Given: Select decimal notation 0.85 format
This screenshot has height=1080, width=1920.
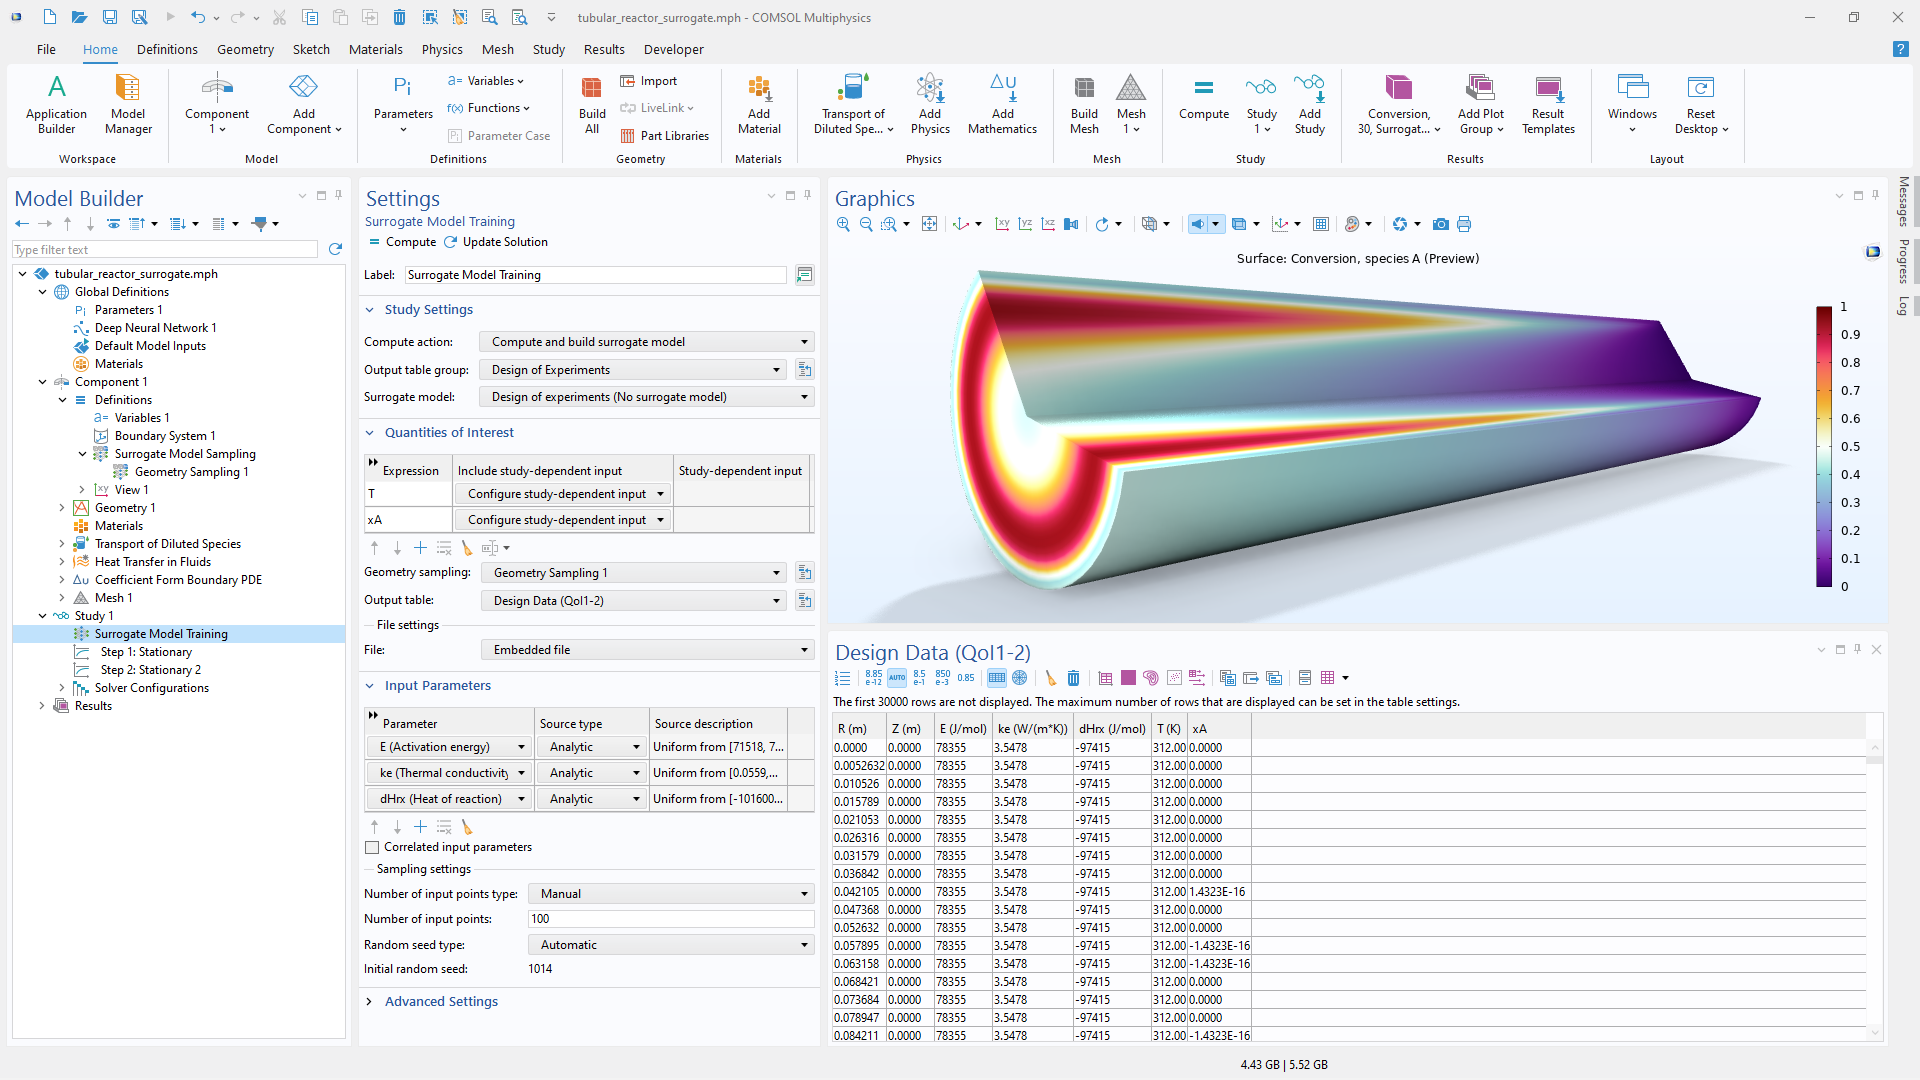Looking at the screenshot, I should click(965, 678).
